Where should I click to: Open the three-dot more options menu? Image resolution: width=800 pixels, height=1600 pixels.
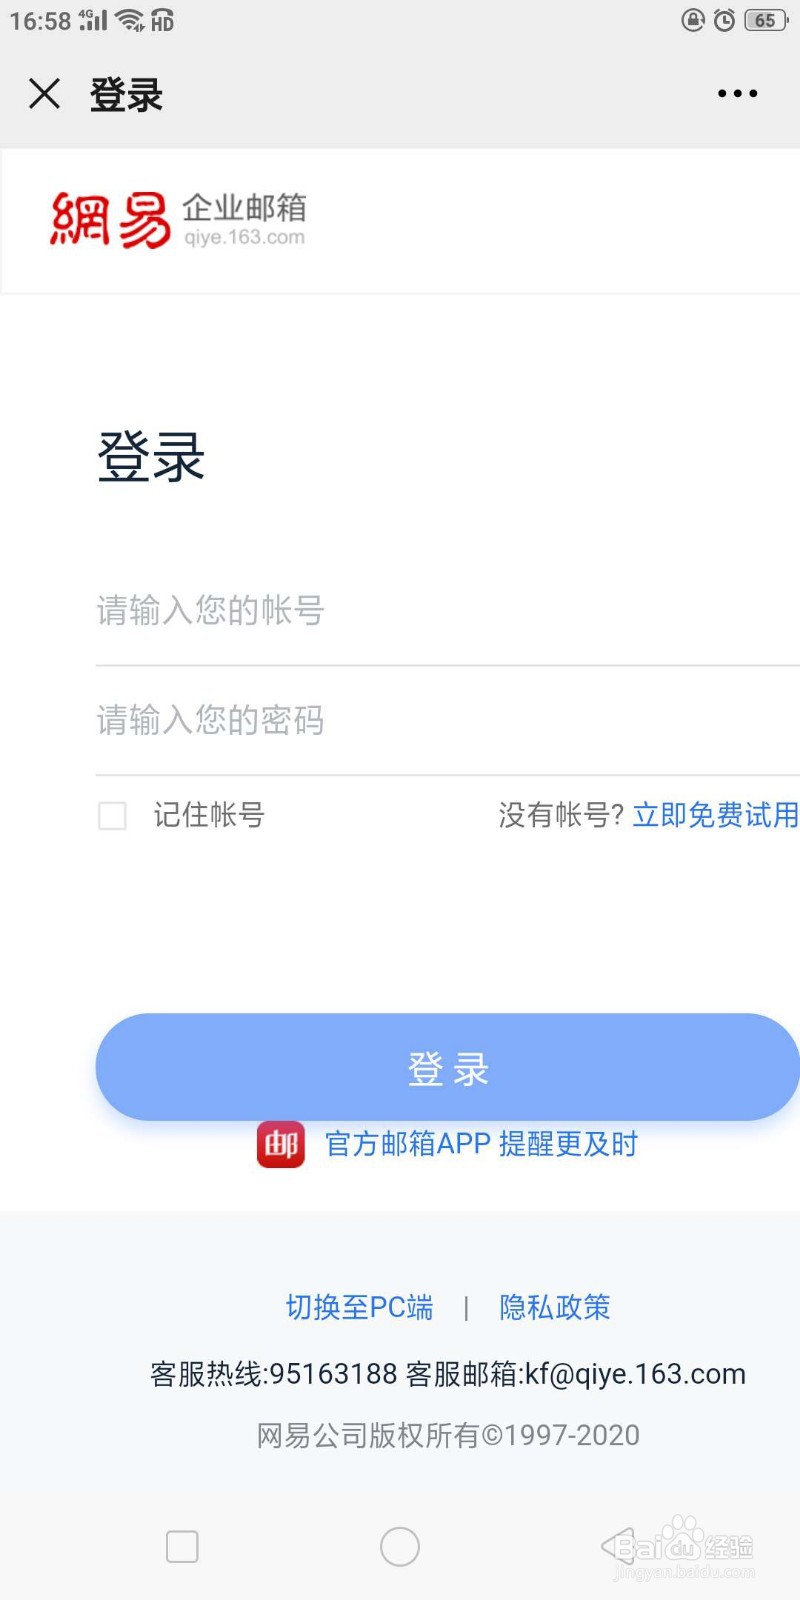pyautogui.click(x=737, y=94)
